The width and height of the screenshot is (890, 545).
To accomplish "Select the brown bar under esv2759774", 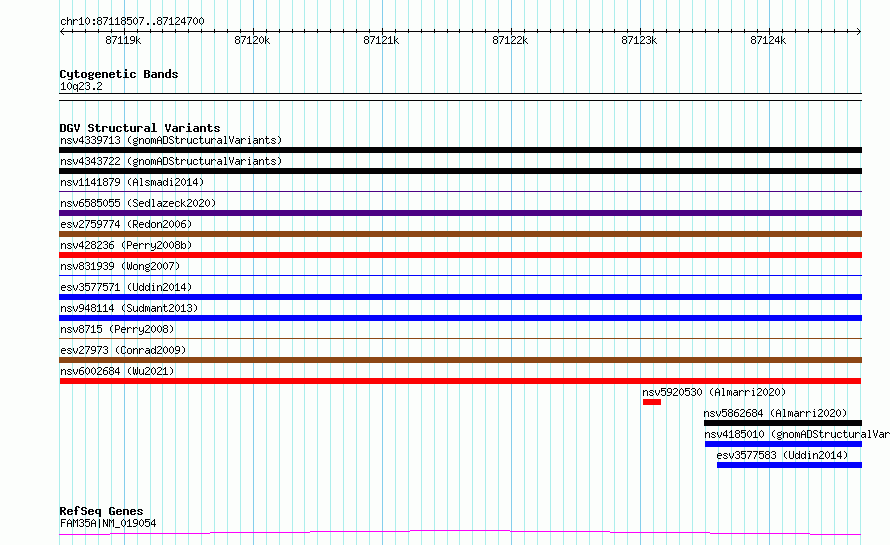I will [460, 234].
